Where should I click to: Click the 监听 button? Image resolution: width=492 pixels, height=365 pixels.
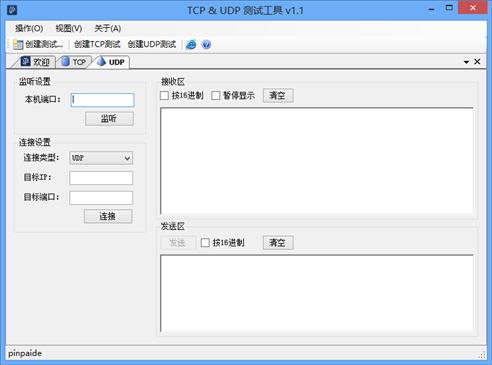(109, 119)
